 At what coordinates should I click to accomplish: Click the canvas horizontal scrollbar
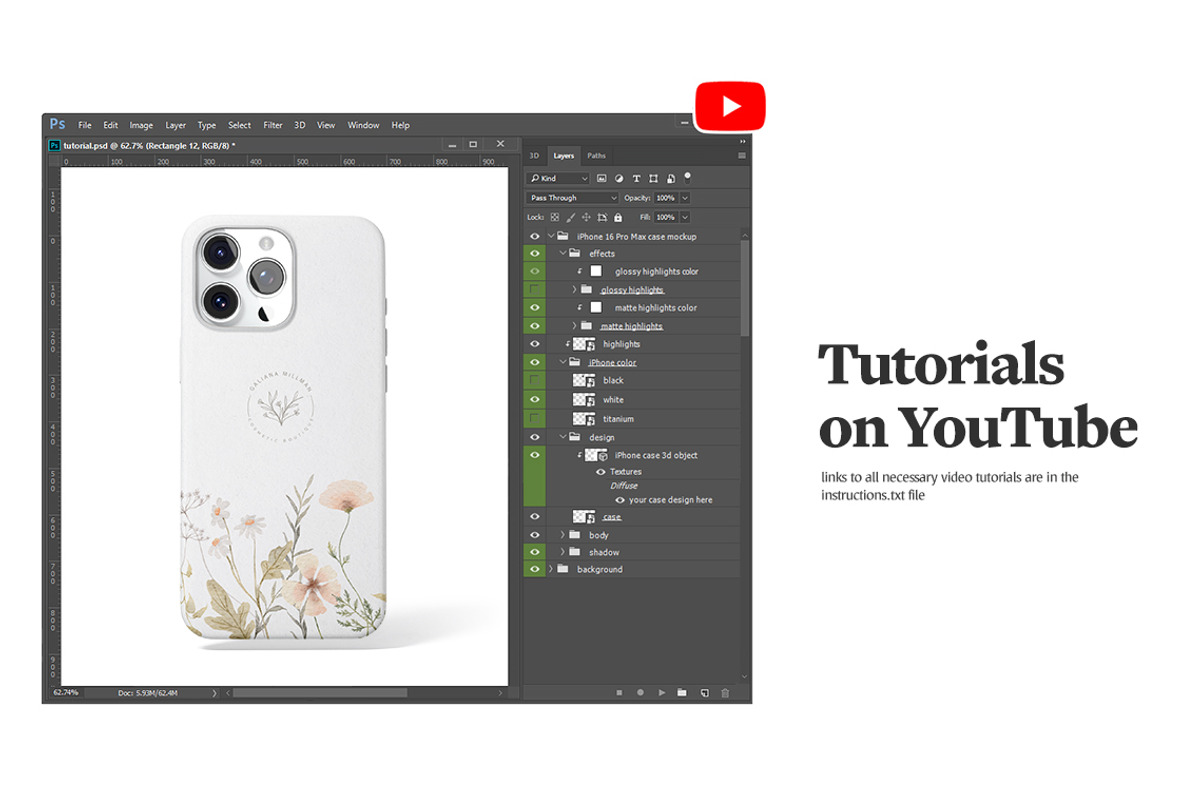point(320,692)
